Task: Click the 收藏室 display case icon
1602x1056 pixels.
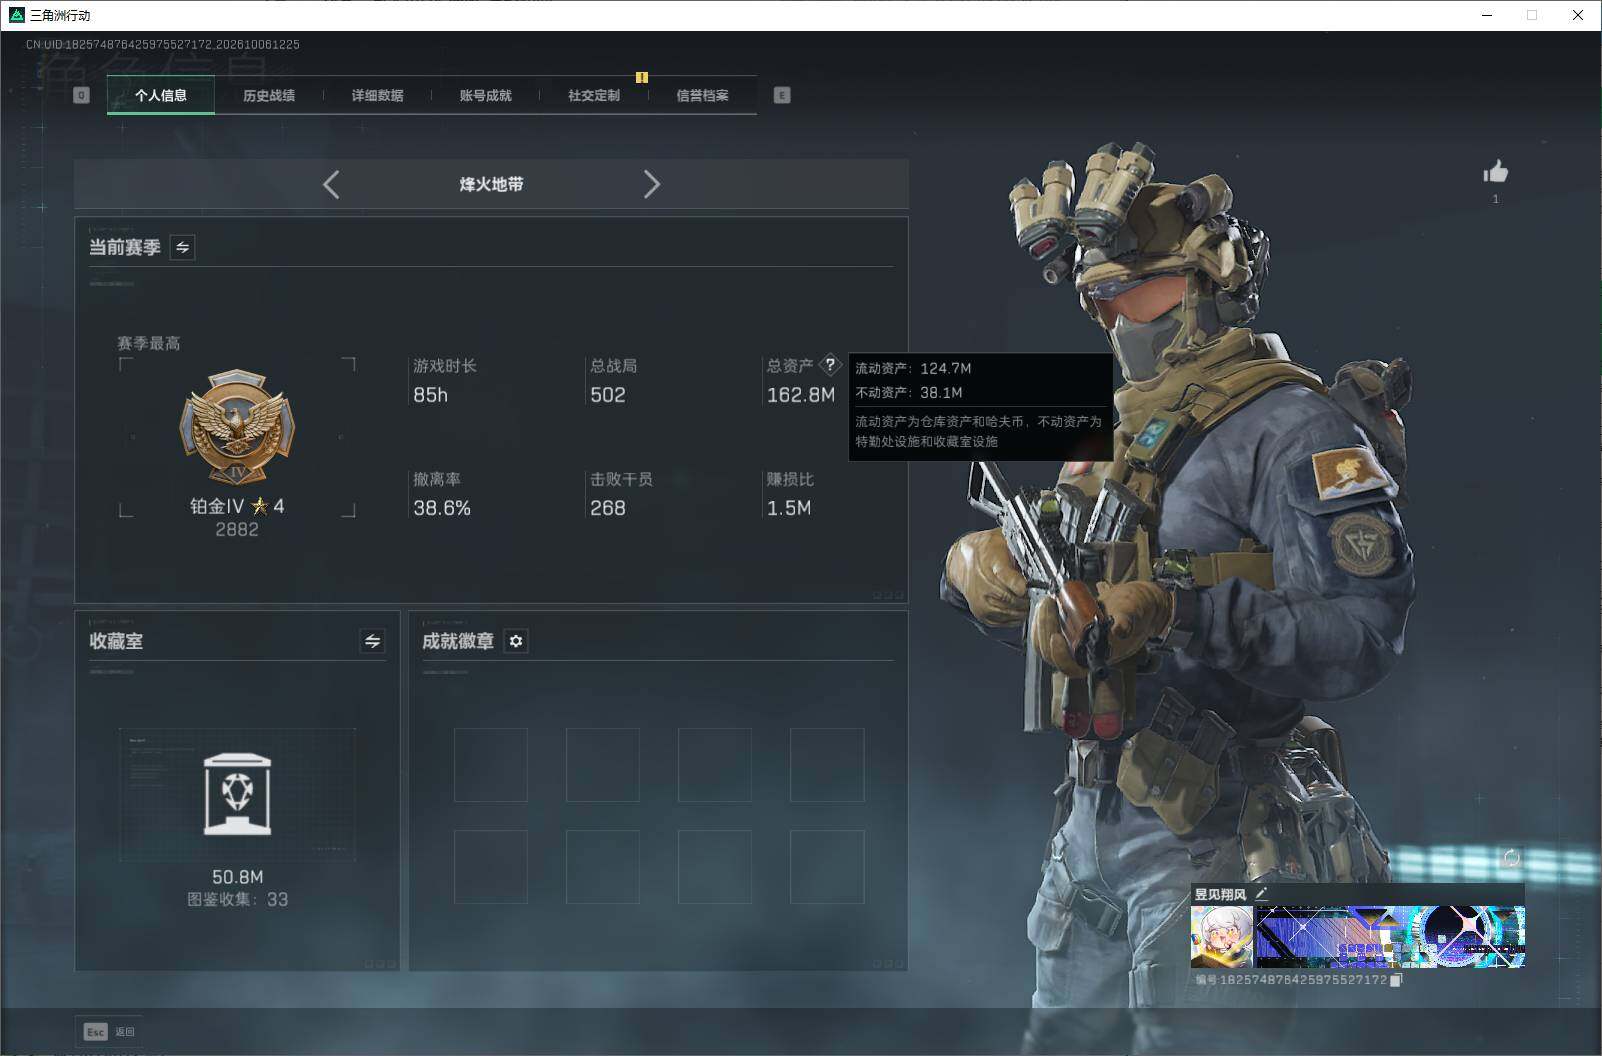Action: pyautogui.click(x=237, y=794)
